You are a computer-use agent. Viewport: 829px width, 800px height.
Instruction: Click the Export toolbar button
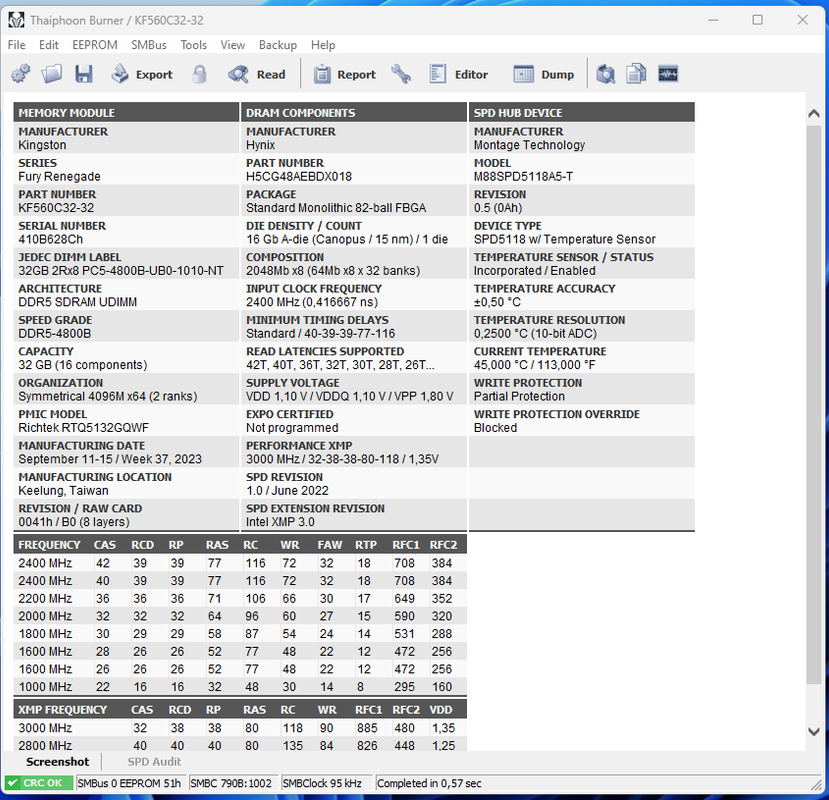click(x=142, y=74)
